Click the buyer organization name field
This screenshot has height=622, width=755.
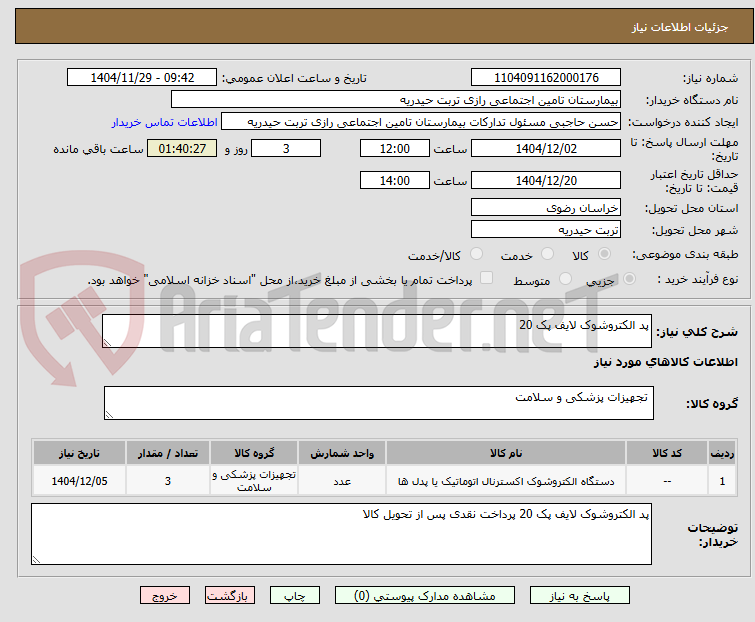tap(396, 100)
